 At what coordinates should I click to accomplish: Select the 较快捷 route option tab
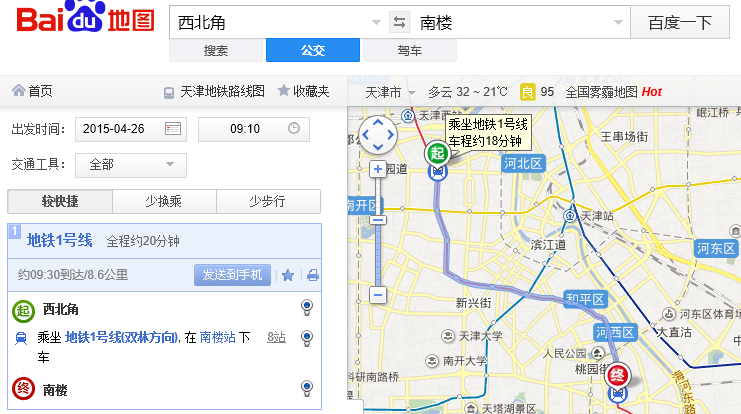[60, 201]
